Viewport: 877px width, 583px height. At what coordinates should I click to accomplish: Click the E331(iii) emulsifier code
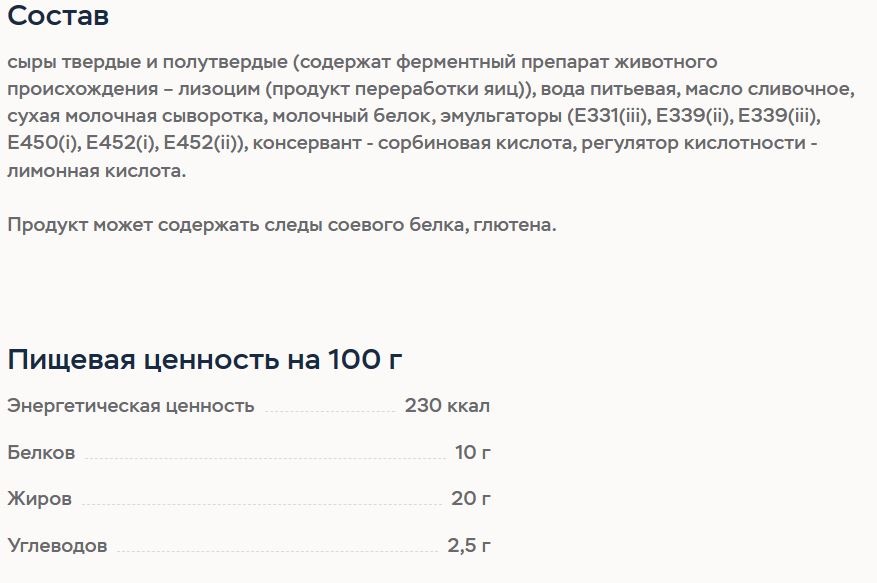pos(611,116)
